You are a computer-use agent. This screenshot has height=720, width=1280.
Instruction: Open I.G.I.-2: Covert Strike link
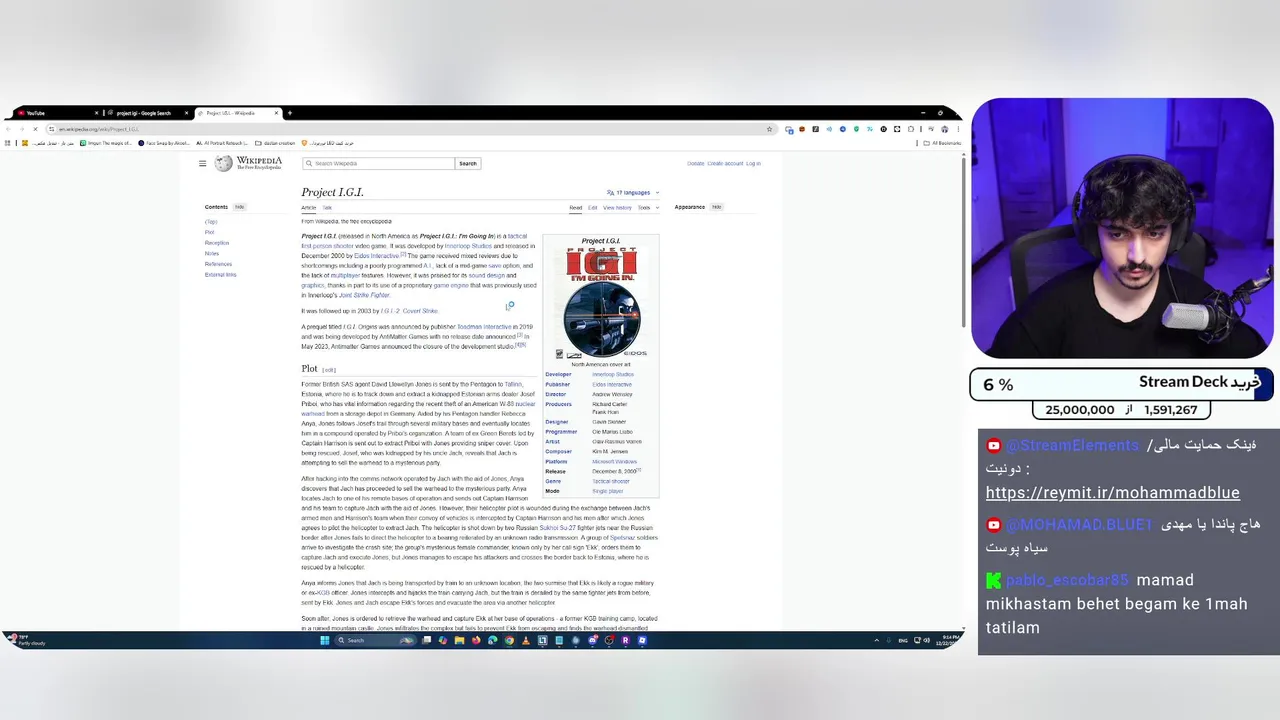click(x=409, y=311)
